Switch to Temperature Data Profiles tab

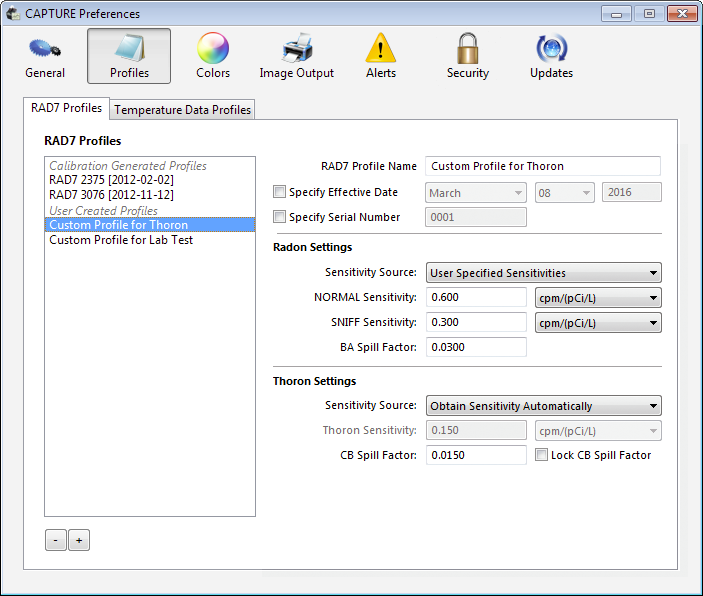tap(182, 110)
